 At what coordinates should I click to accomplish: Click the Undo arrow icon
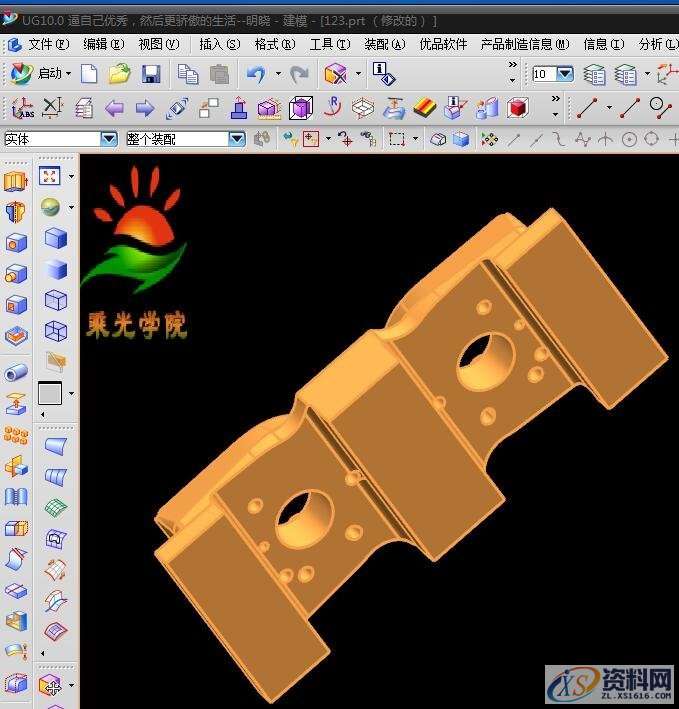(x=256, y=74)
